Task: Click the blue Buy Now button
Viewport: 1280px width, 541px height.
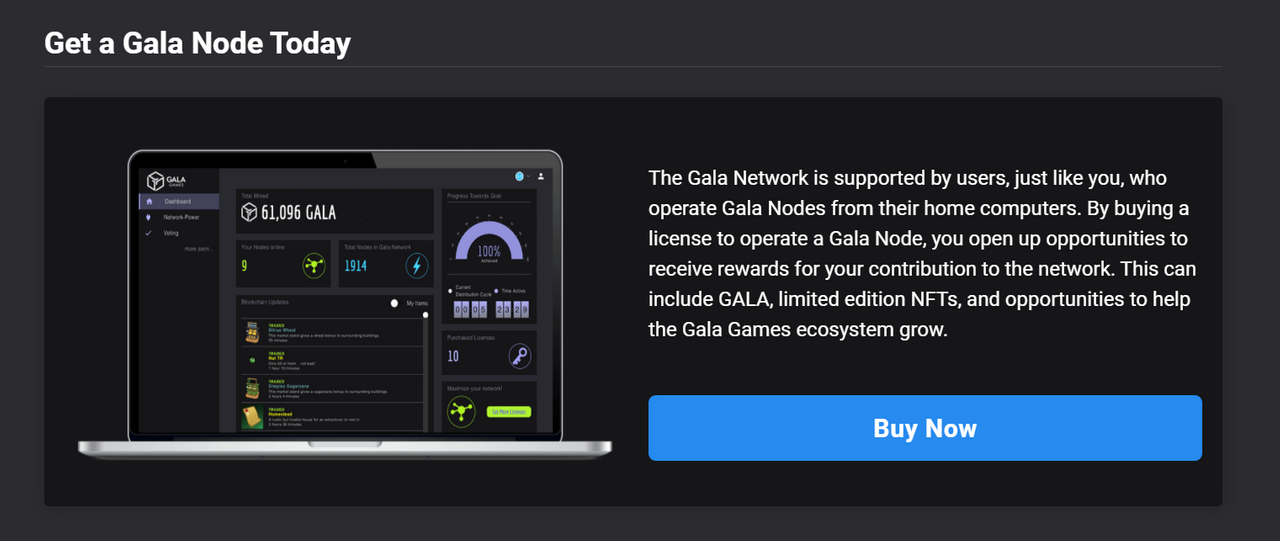Action: tap(925, 428)
